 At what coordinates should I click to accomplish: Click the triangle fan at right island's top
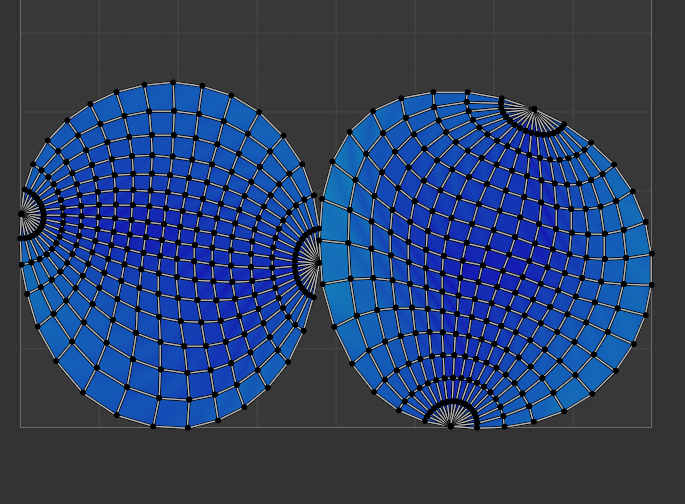click(533, 120)
